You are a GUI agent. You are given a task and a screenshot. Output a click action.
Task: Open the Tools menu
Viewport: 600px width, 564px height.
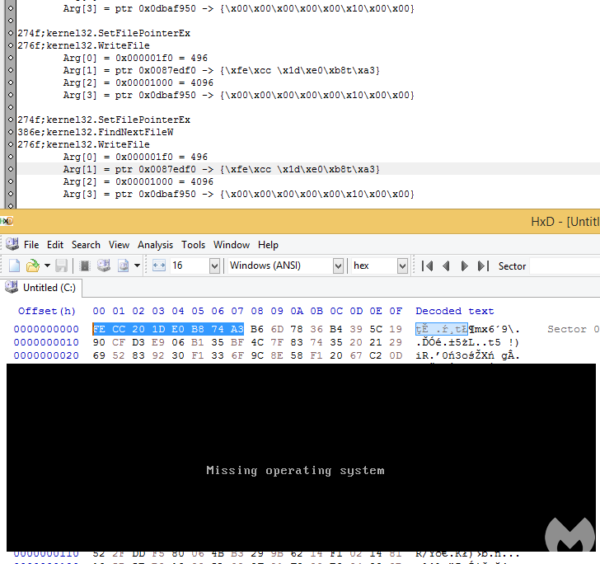tap(193, 245)
